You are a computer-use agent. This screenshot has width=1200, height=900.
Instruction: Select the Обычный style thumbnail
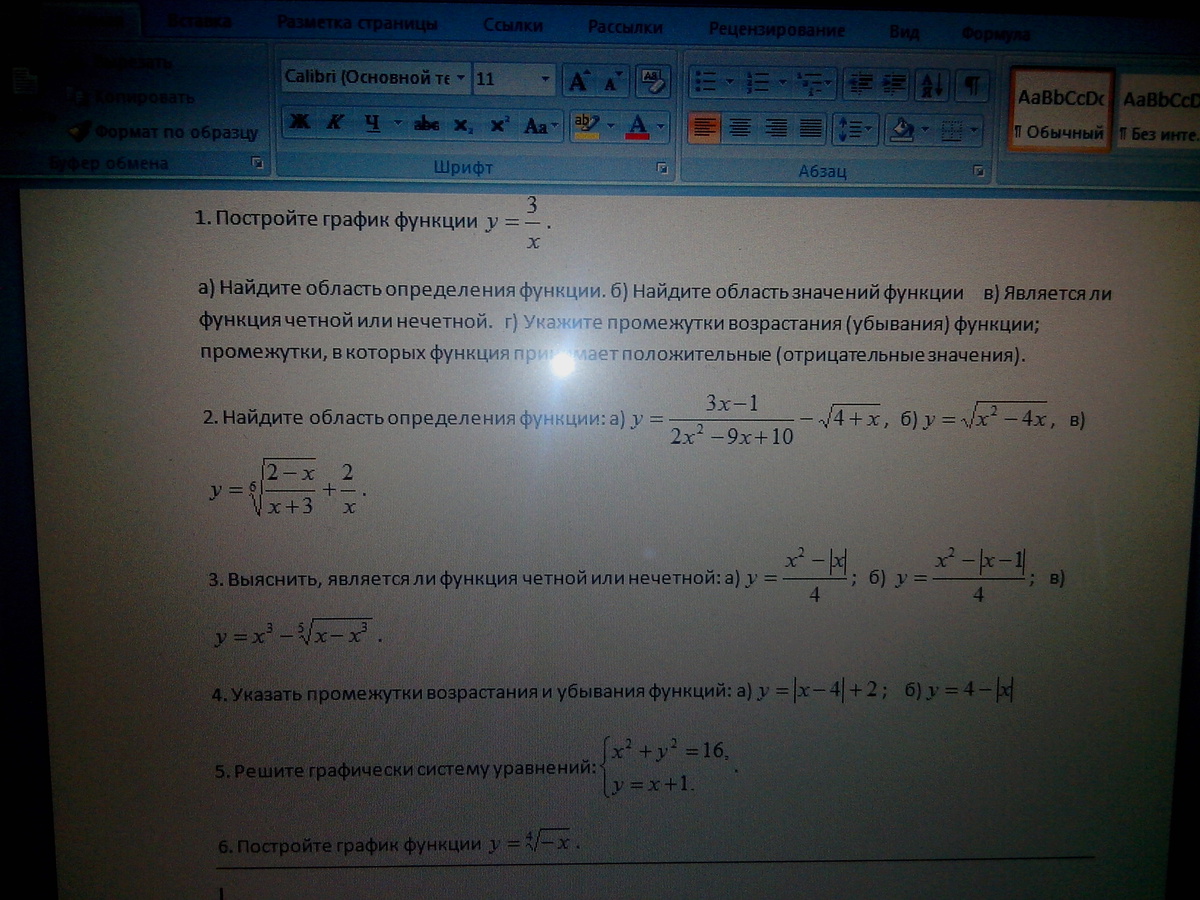tap(1060, 110)
